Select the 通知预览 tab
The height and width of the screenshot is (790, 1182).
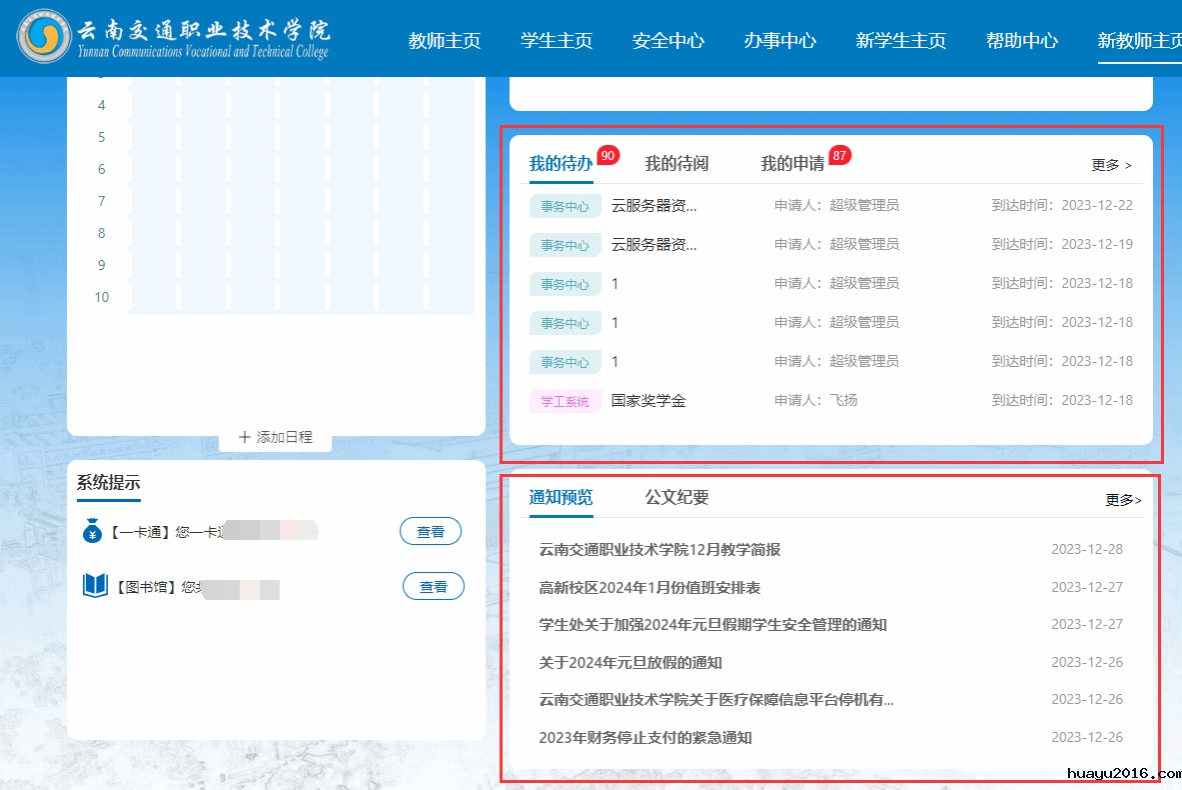(561, 497)
